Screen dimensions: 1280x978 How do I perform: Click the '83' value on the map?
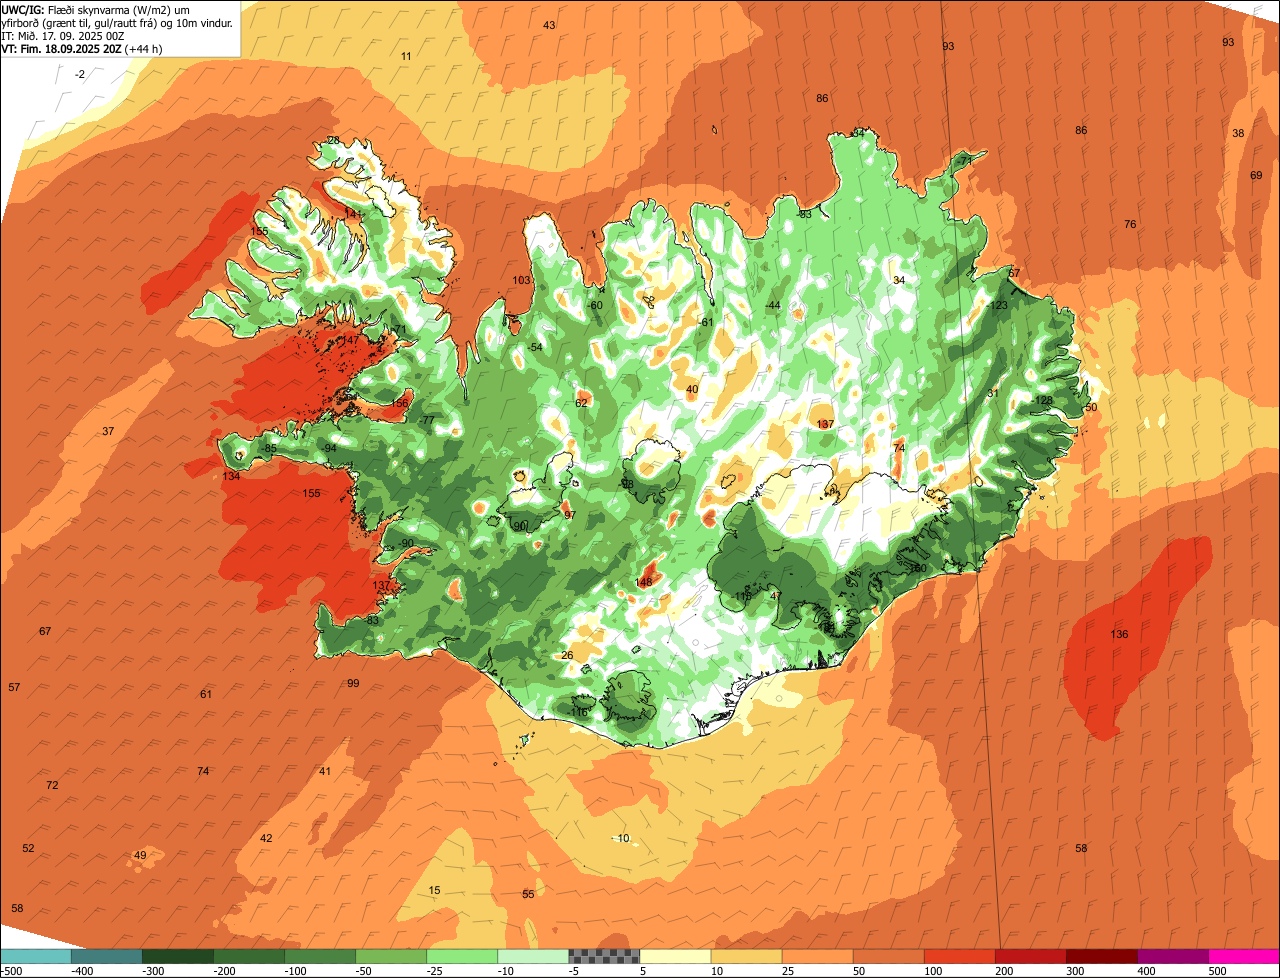[373, 620]
